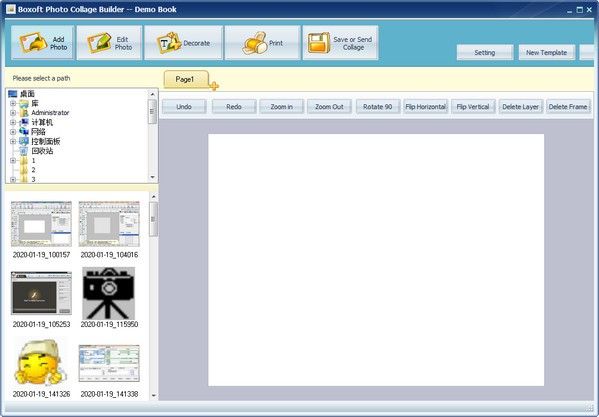
Task: Click the blank collage canvas
Action: pos(376,260)
